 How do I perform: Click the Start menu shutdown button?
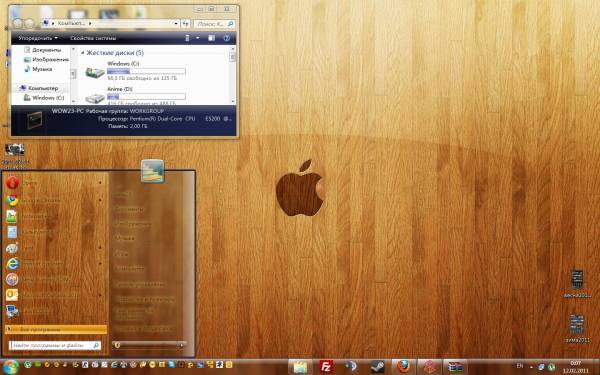145,345
